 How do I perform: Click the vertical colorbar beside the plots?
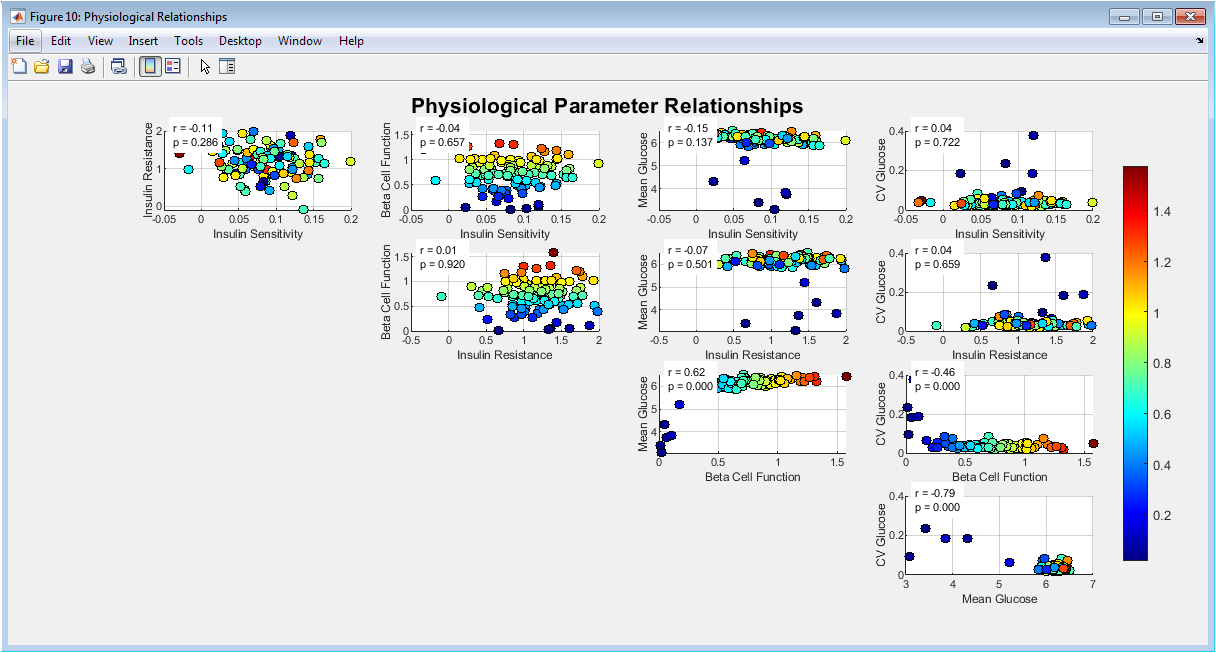pos(1137,362)
